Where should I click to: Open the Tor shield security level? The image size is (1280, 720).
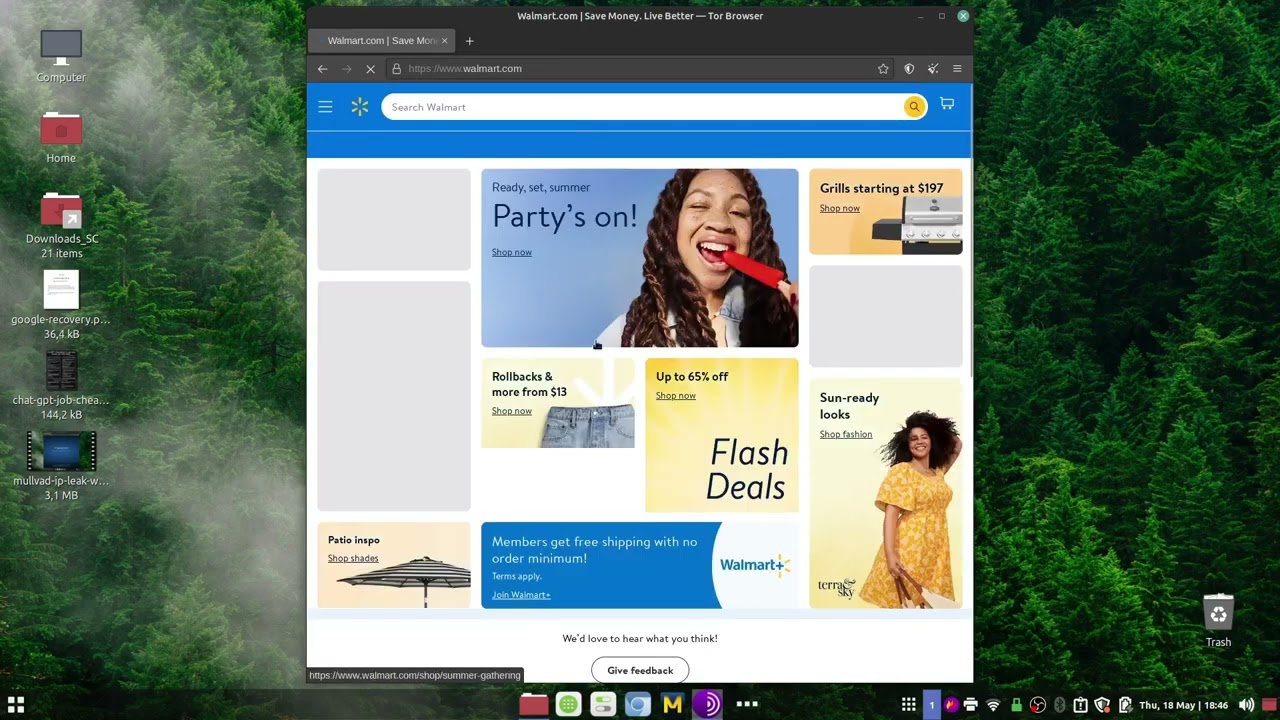click(909, 69)
